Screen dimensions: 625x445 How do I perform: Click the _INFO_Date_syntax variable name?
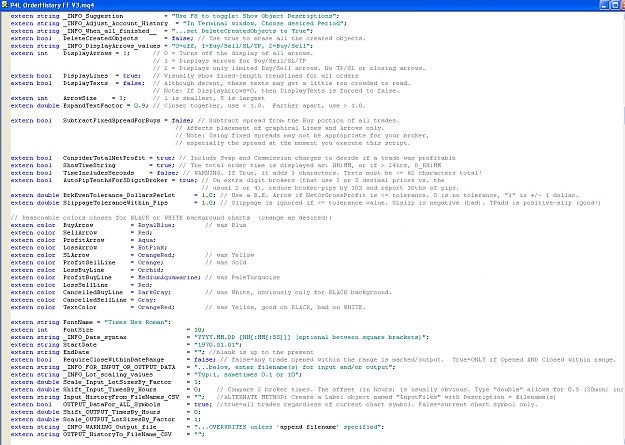(95, 337)
